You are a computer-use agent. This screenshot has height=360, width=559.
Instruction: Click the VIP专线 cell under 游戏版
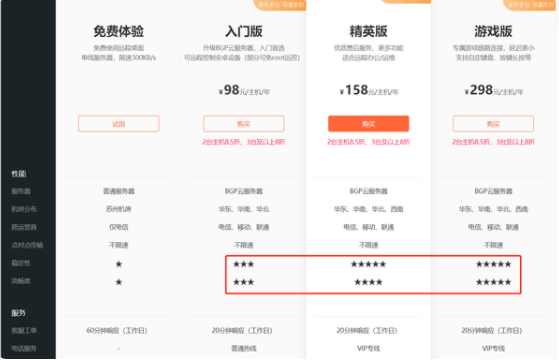(493, 348)
